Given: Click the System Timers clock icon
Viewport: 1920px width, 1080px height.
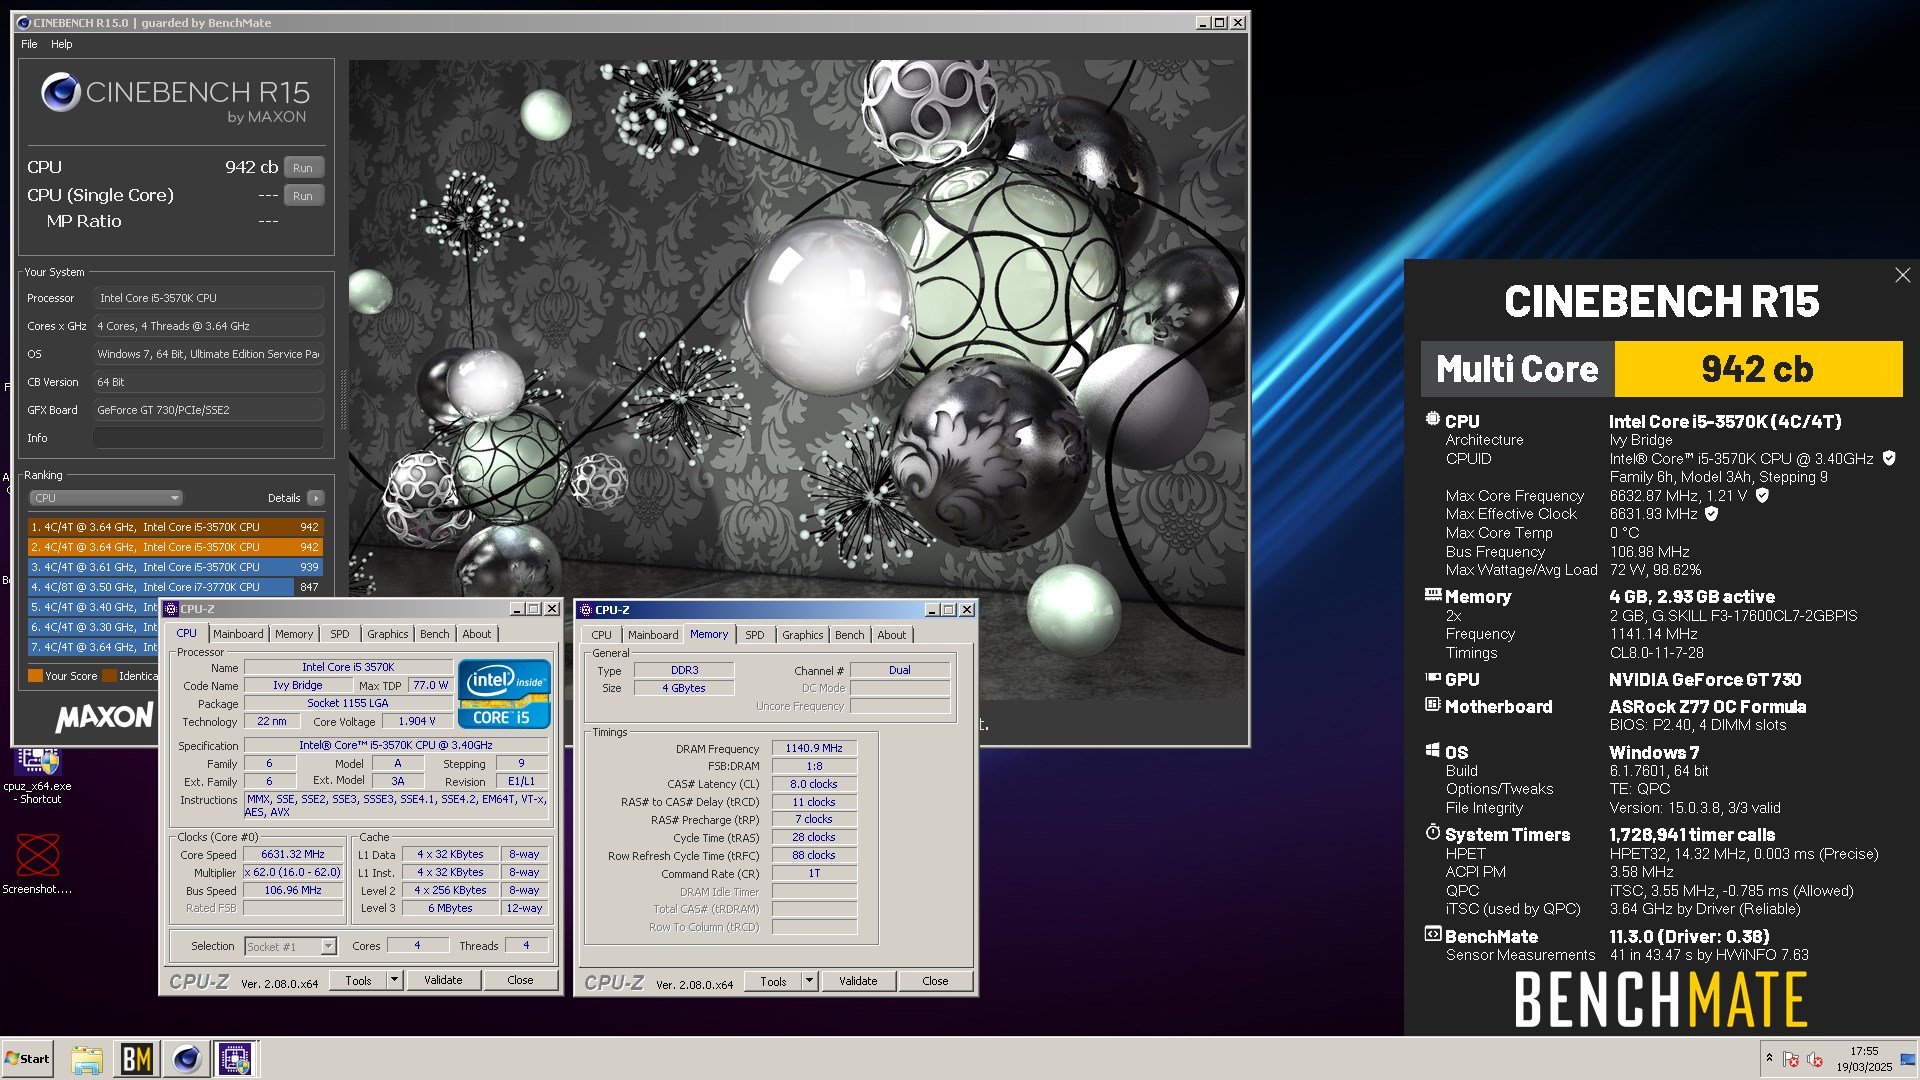Looking at the screenshot, I should 1432,832.
